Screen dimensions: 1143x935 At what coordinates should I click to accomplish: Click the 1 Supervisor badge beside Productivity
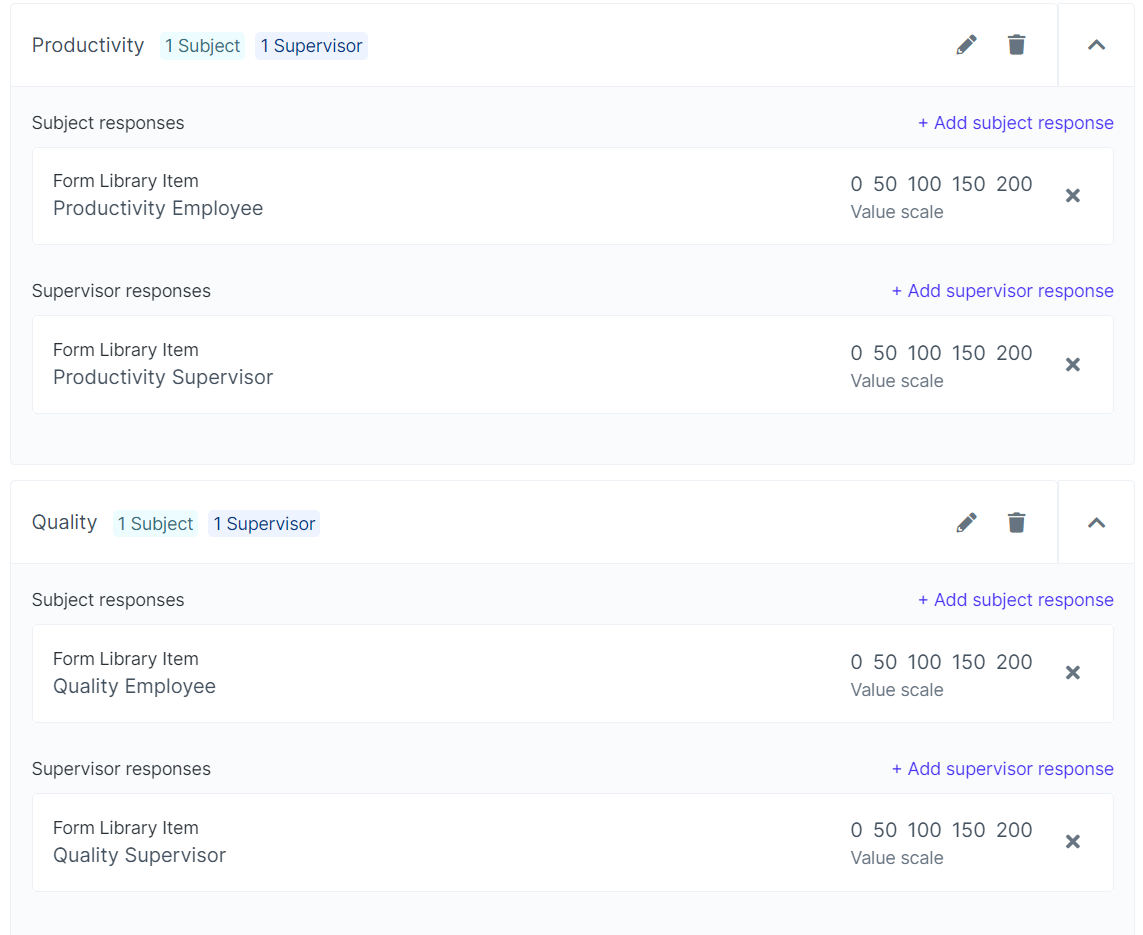point(311,46)
